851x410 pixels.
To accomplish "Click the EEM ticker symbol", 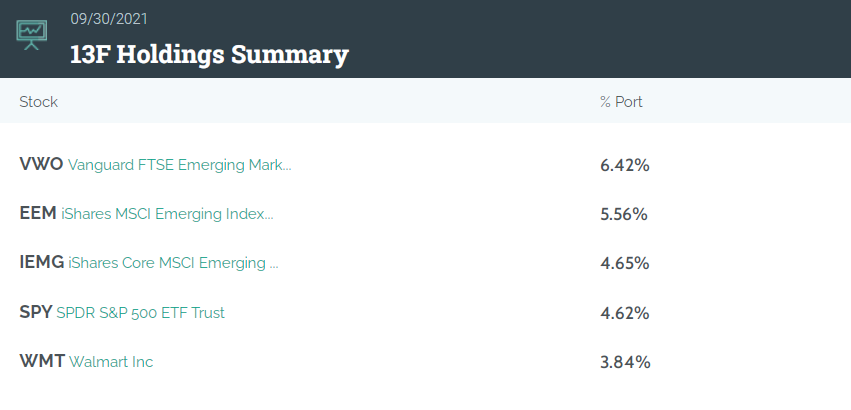I will (38, 214).
